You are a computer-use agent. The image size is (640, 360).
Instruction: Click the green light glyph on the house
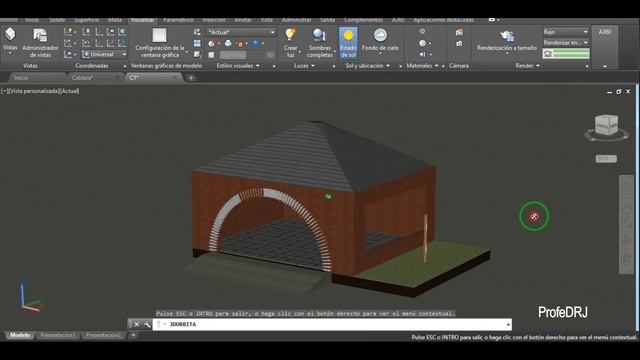click(328, 196)
